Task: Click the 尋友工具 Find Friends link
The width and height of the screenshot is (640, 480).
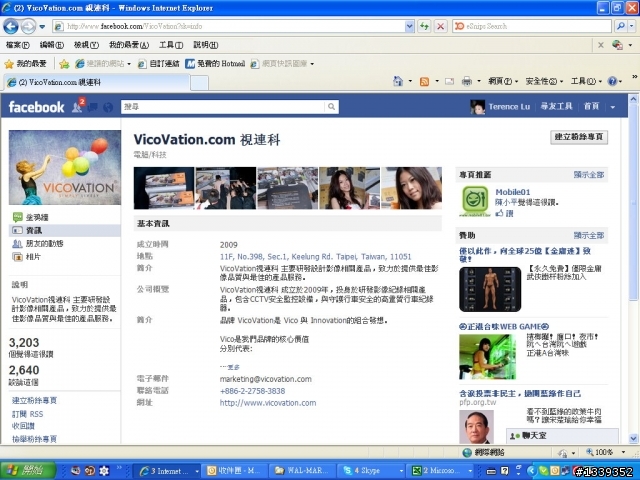Action: 556,107
